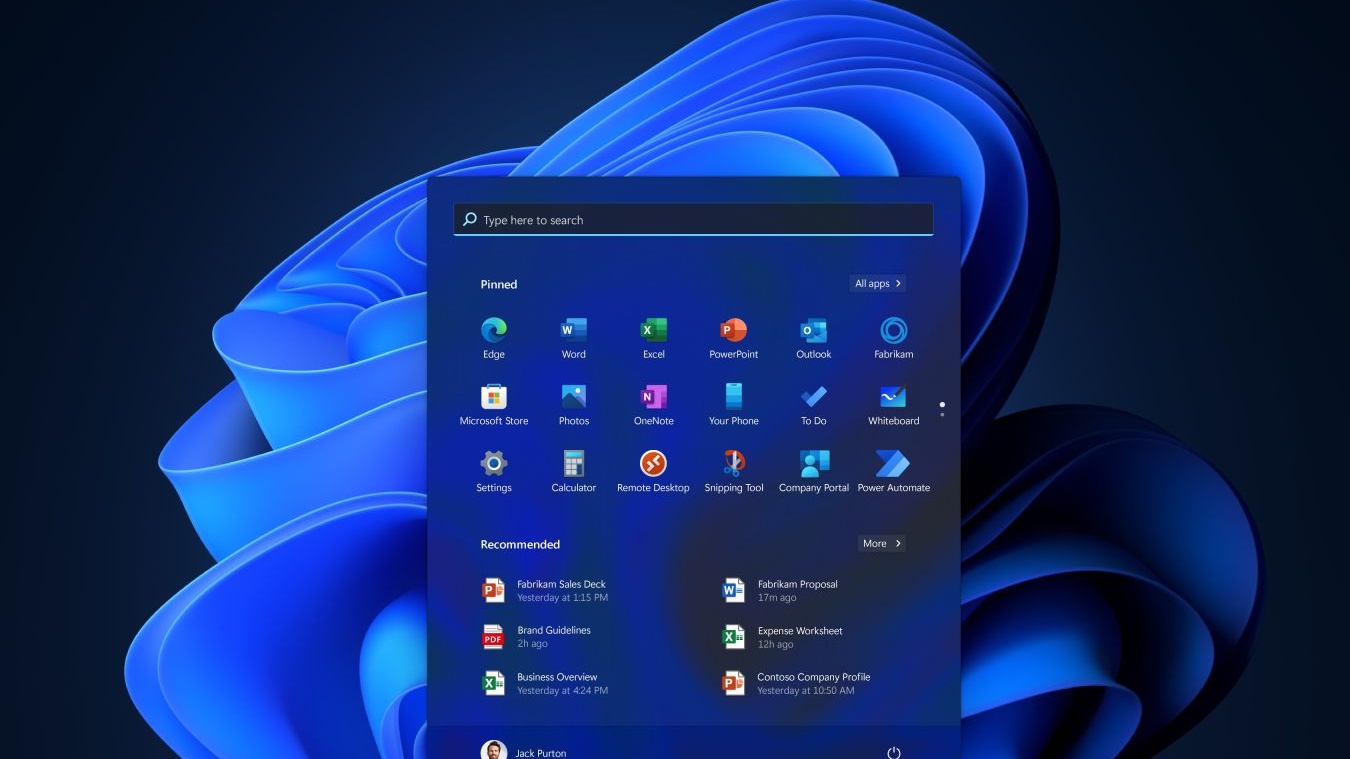Click the Yesterday at 10:50 AM timestamp
Image resolution: width=1350 pixels, height=759 pixels.
pos(806,691)
